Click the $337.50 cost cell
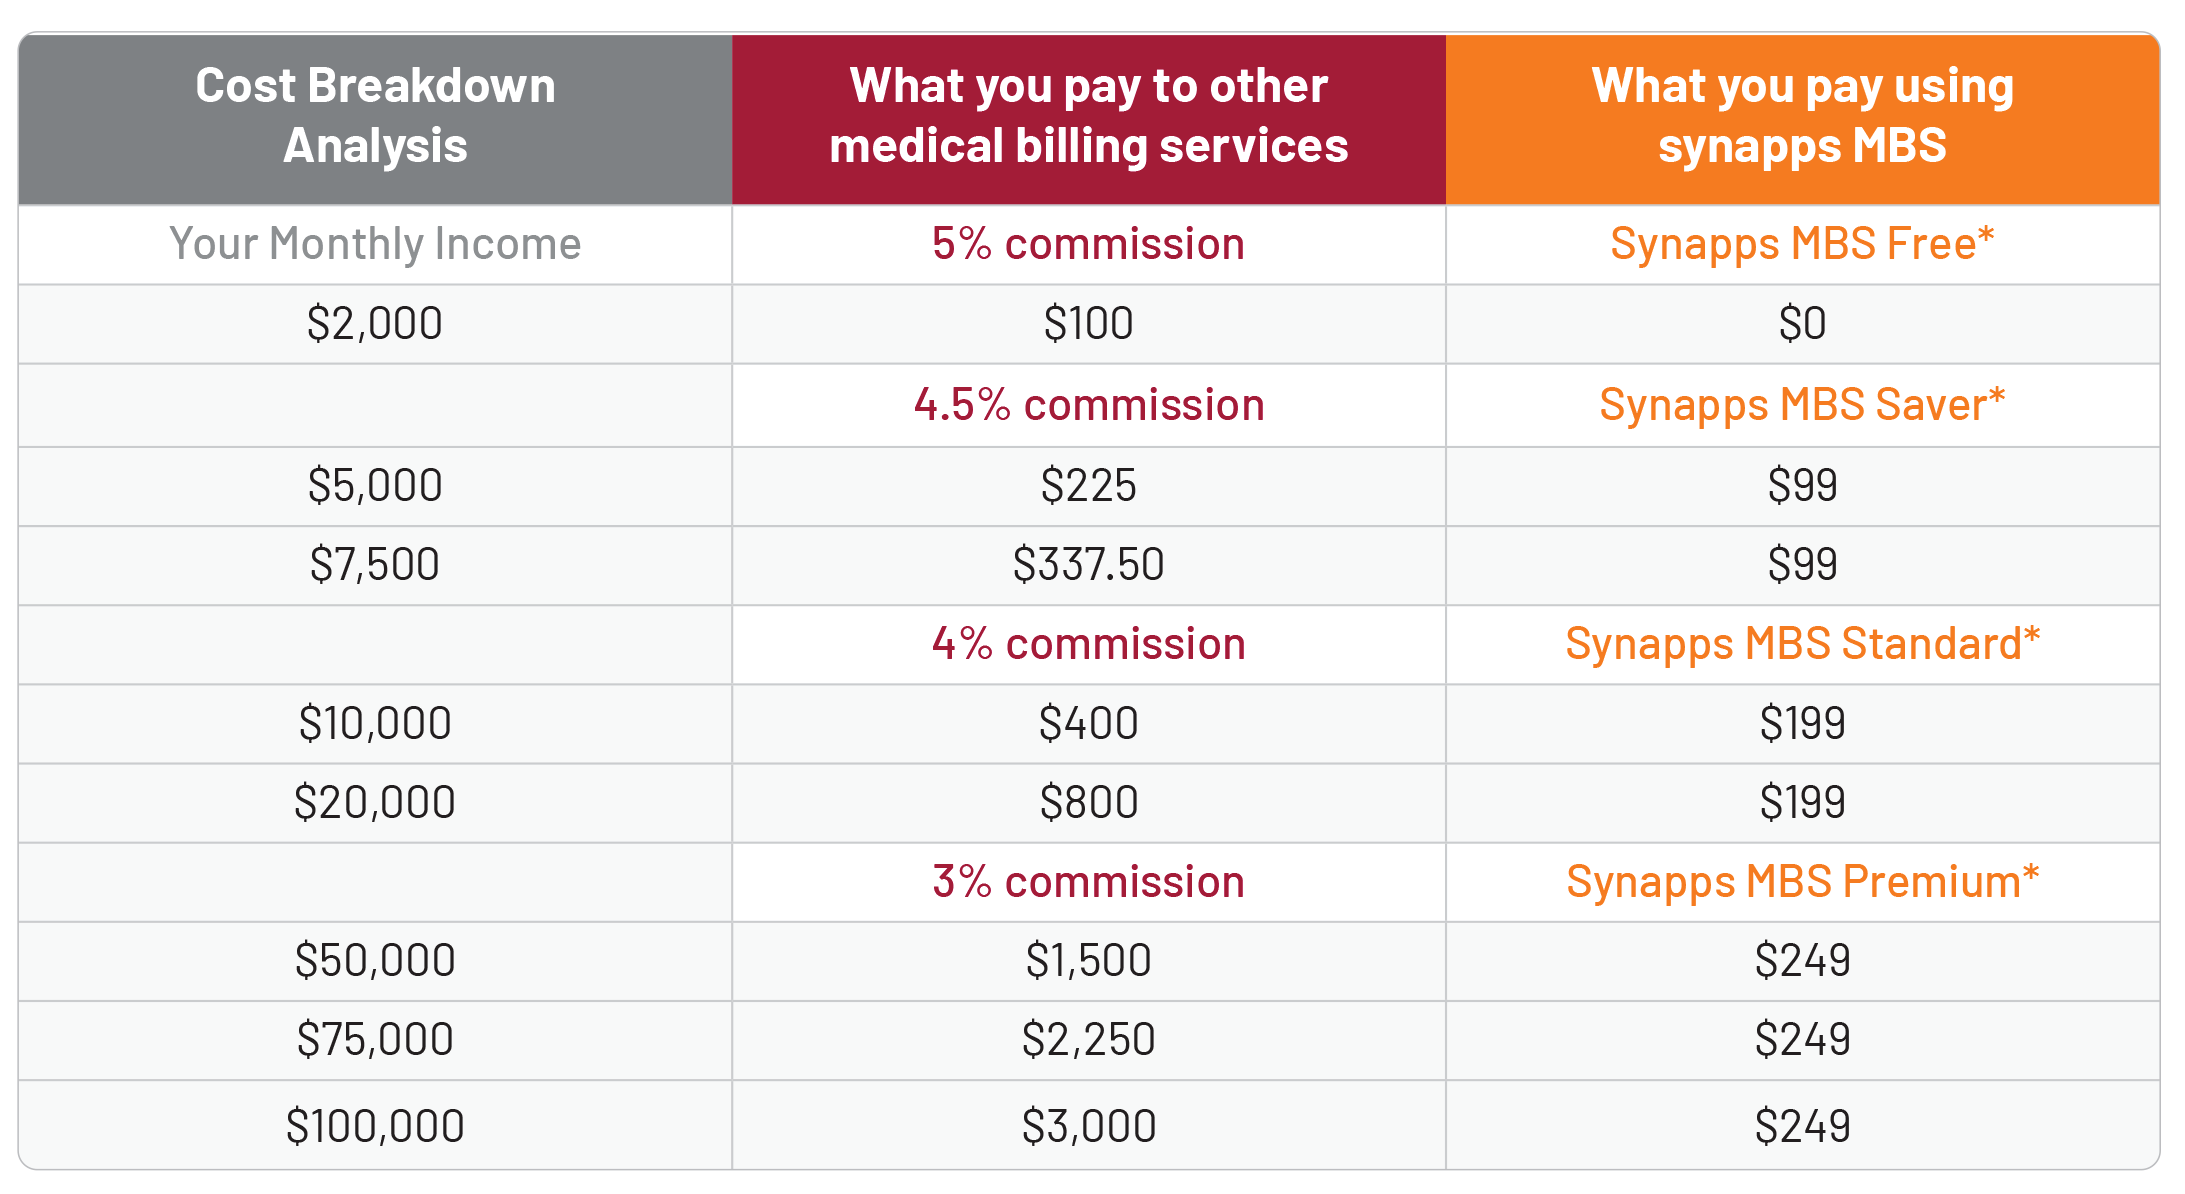The image size is (2185, 1194). pyautogui.click(x=1089, y=565)
